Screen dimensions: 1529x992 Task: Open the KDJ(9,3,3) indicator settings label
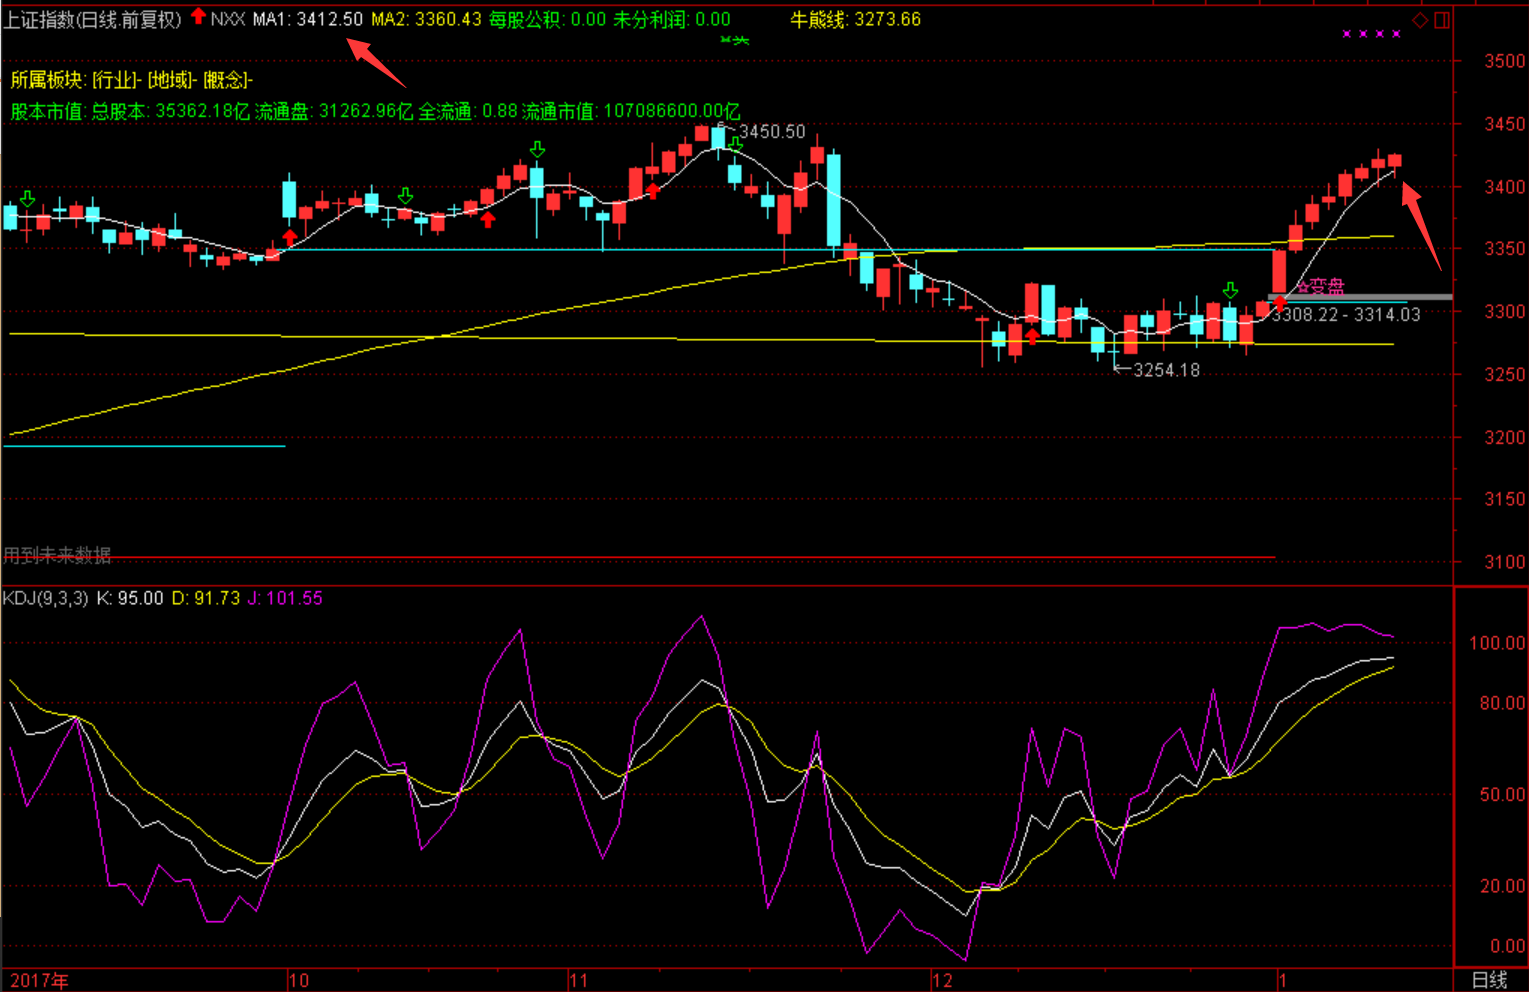[x=45, y=598]
